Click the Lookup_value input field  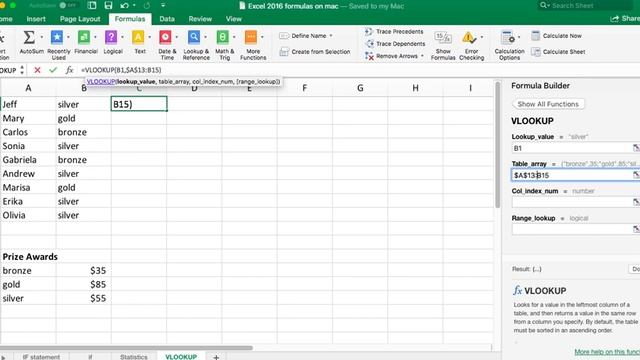click(x=571, y=148)
